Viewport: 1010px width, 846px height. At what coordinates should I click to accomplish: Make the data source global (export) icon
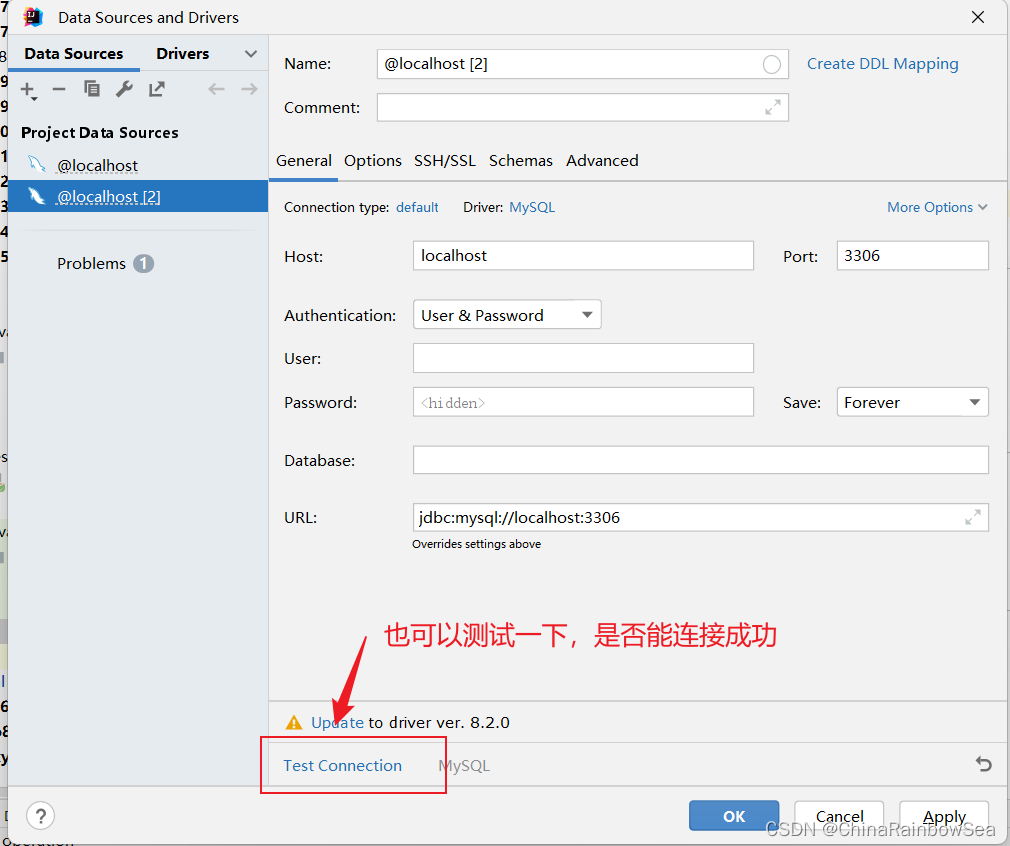(x=157, y=89)
